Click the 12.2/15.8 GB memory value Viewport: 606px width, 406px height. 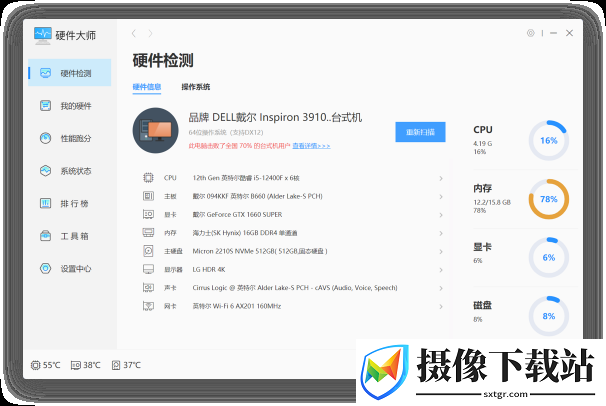(492, 202)
